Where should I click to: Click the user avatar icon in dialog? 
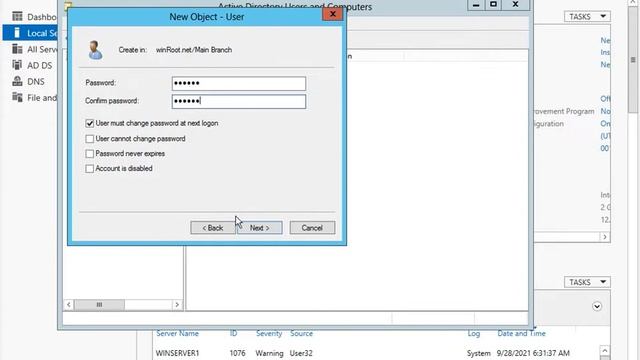point(95,50)
